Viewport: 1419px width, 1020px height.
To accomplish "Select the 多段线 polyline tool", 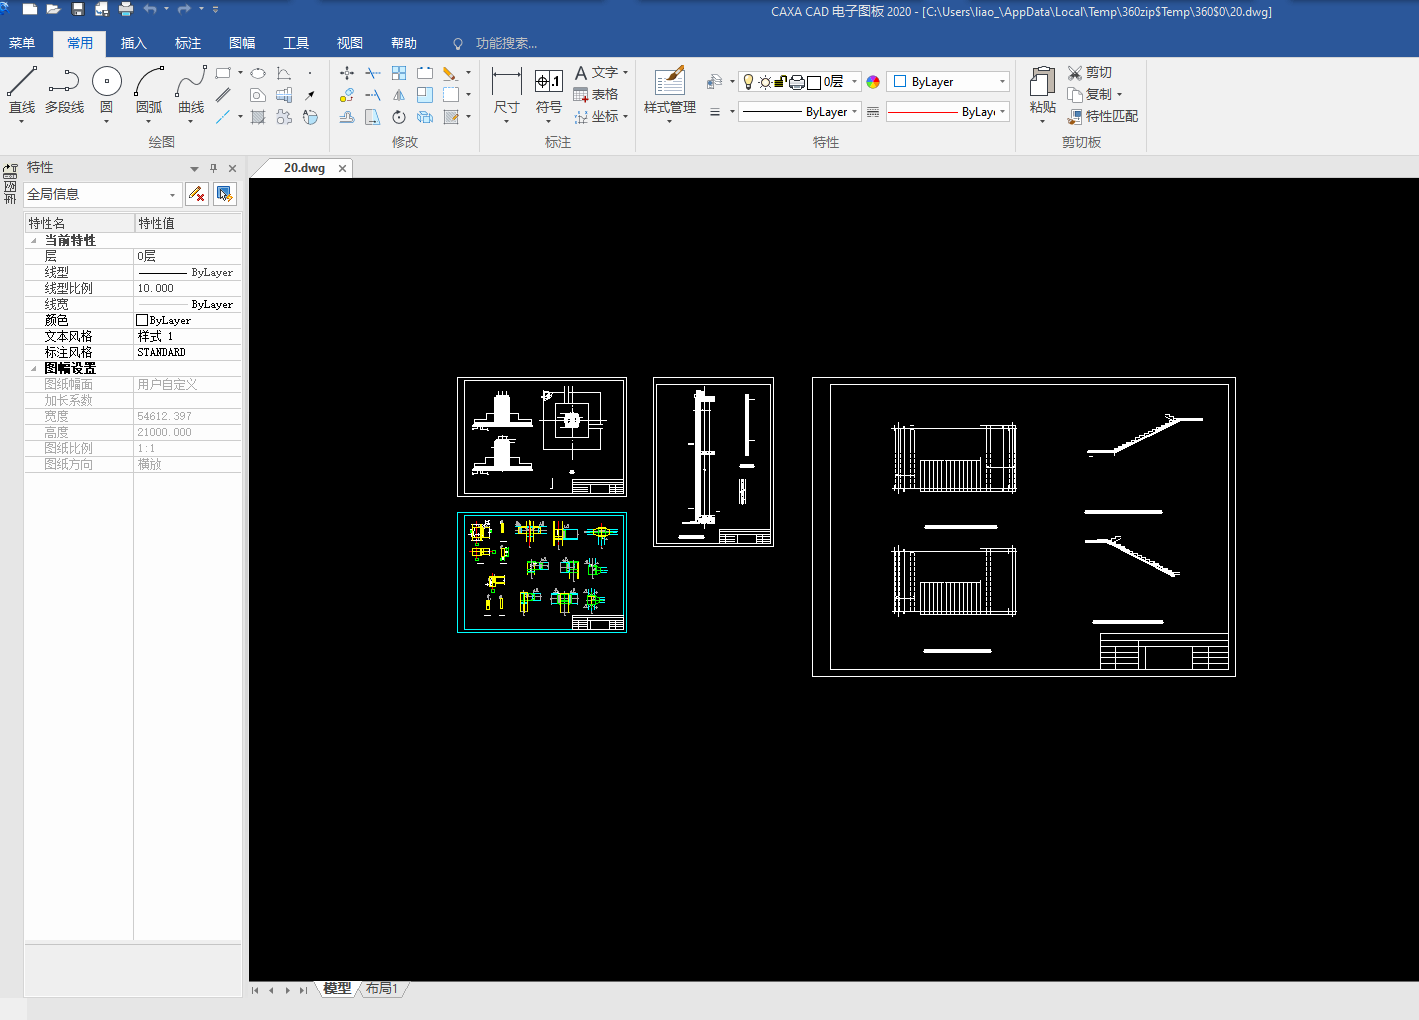I will (x=64, y=90).
